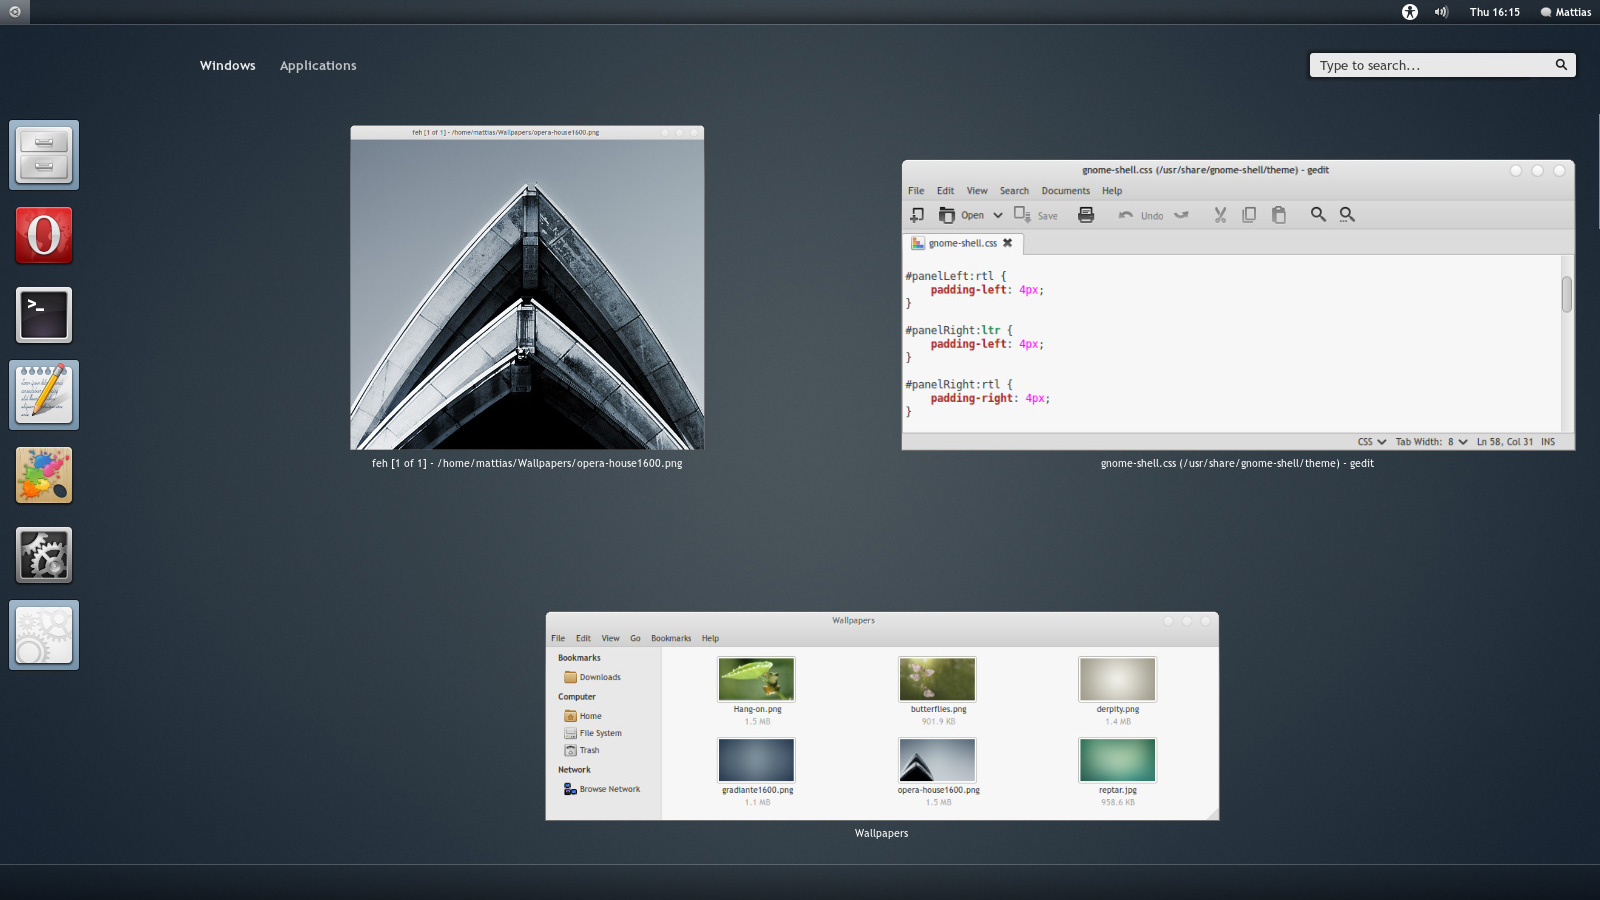This screenshot has width=1600, height=900.
Task: Launch Opera from the dock
Action: (43, 234)
